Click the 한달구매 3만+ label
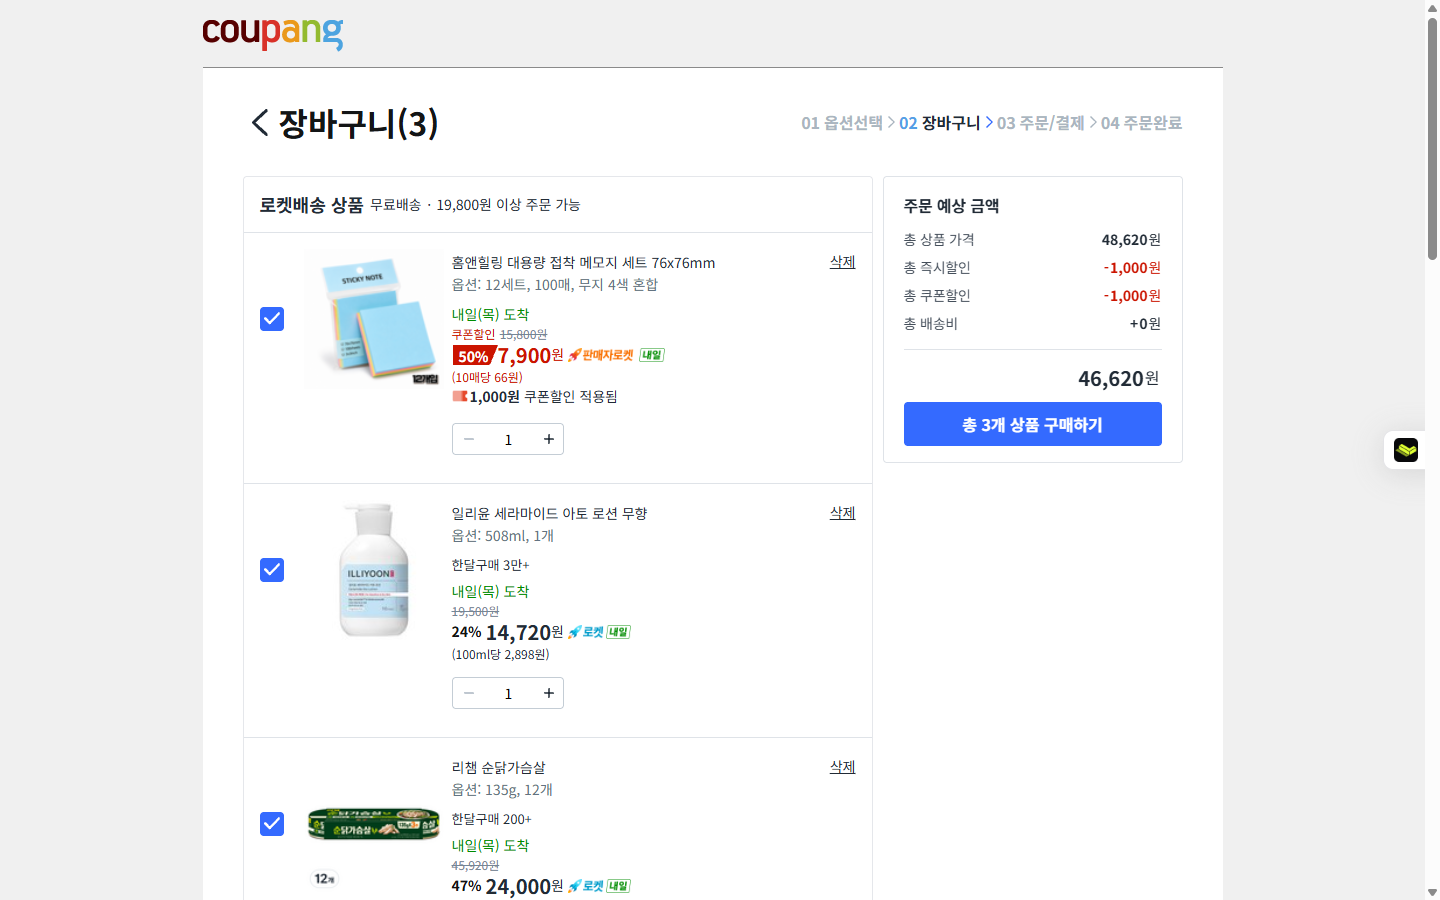The image size is (1440, 900). 490,565
